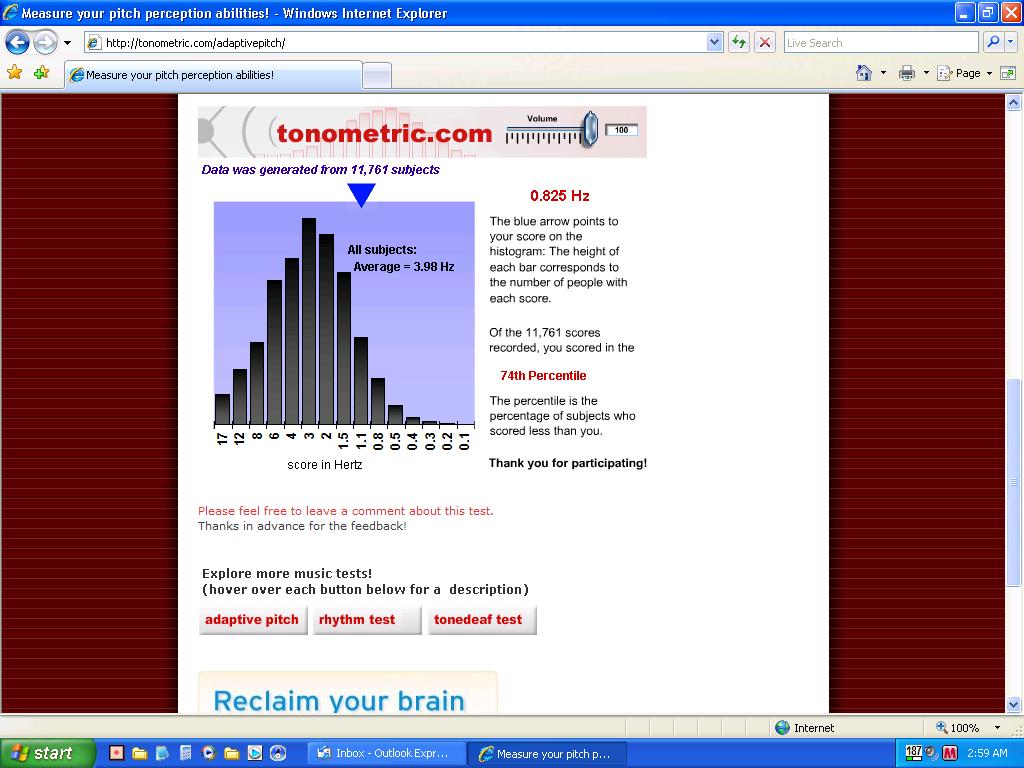
Task: Click the Refresh page icon
Action: (x=739, y=42)
